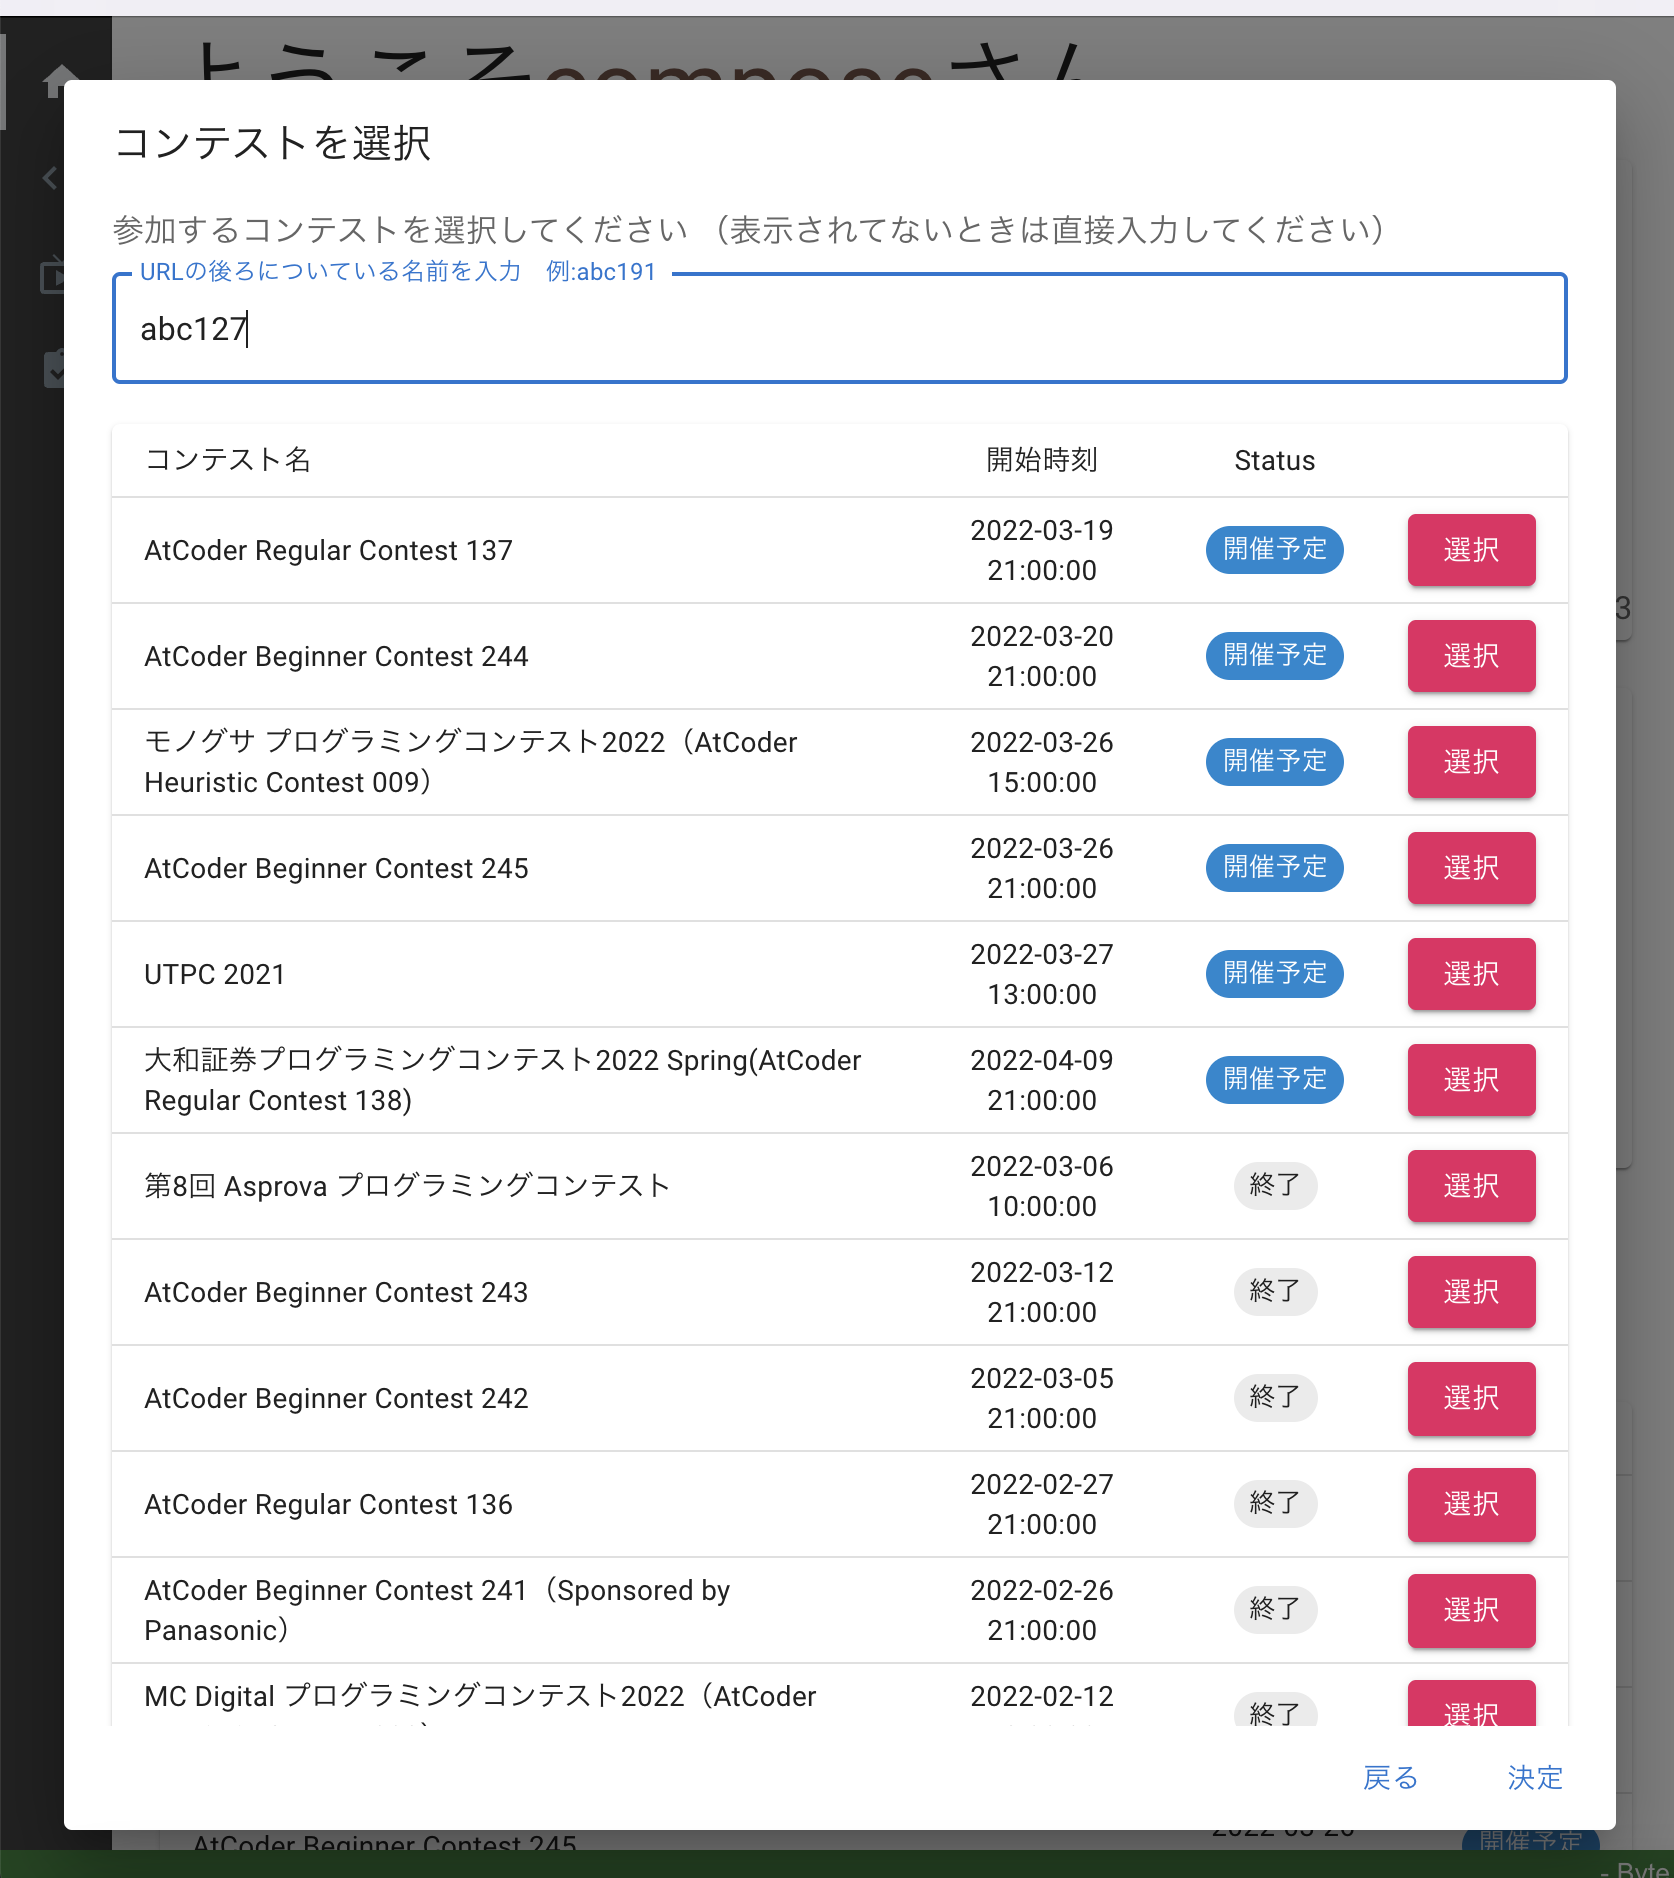This screenshot has height=1878, width=1674.
Task: Click start time 2022-02-27 21:00:00
Action: pos(1042,1504)
